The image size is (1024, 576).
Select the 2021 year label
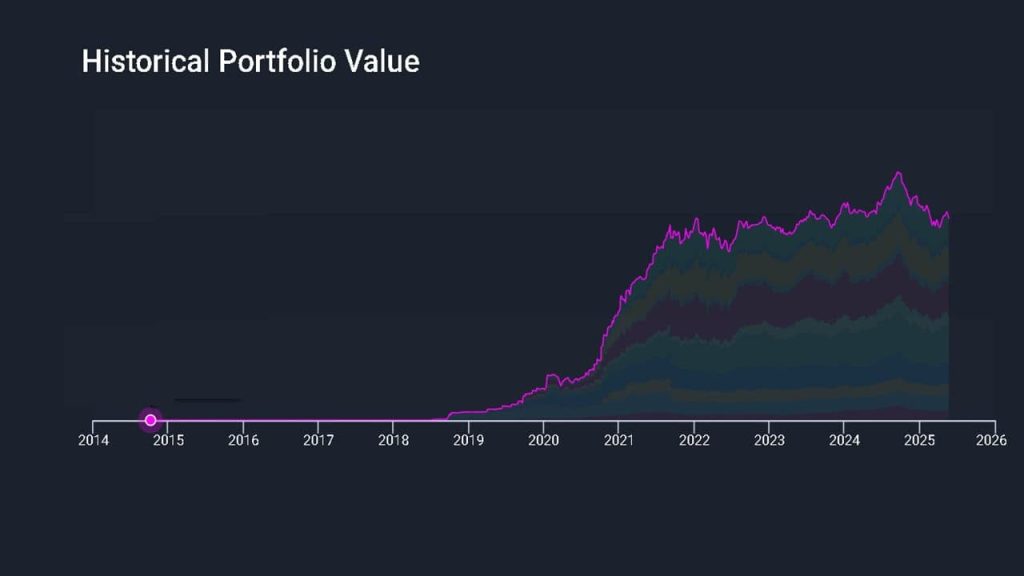click(619, 440)
